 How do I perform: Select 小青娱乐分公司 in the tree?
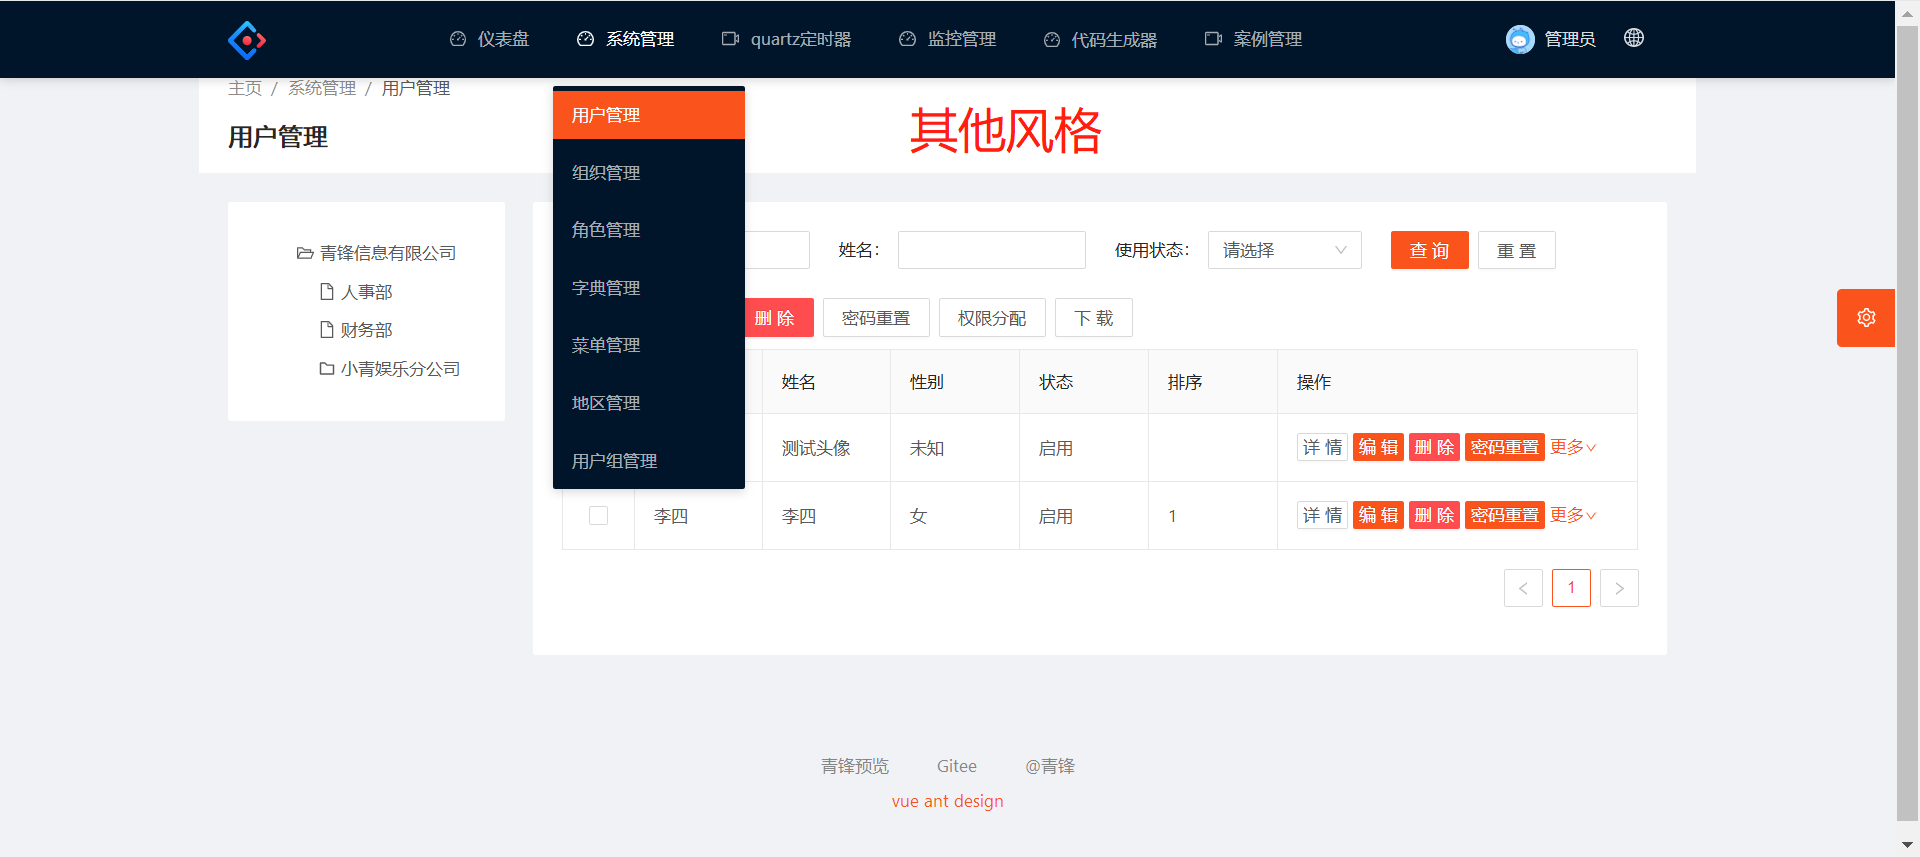point(401,369)
